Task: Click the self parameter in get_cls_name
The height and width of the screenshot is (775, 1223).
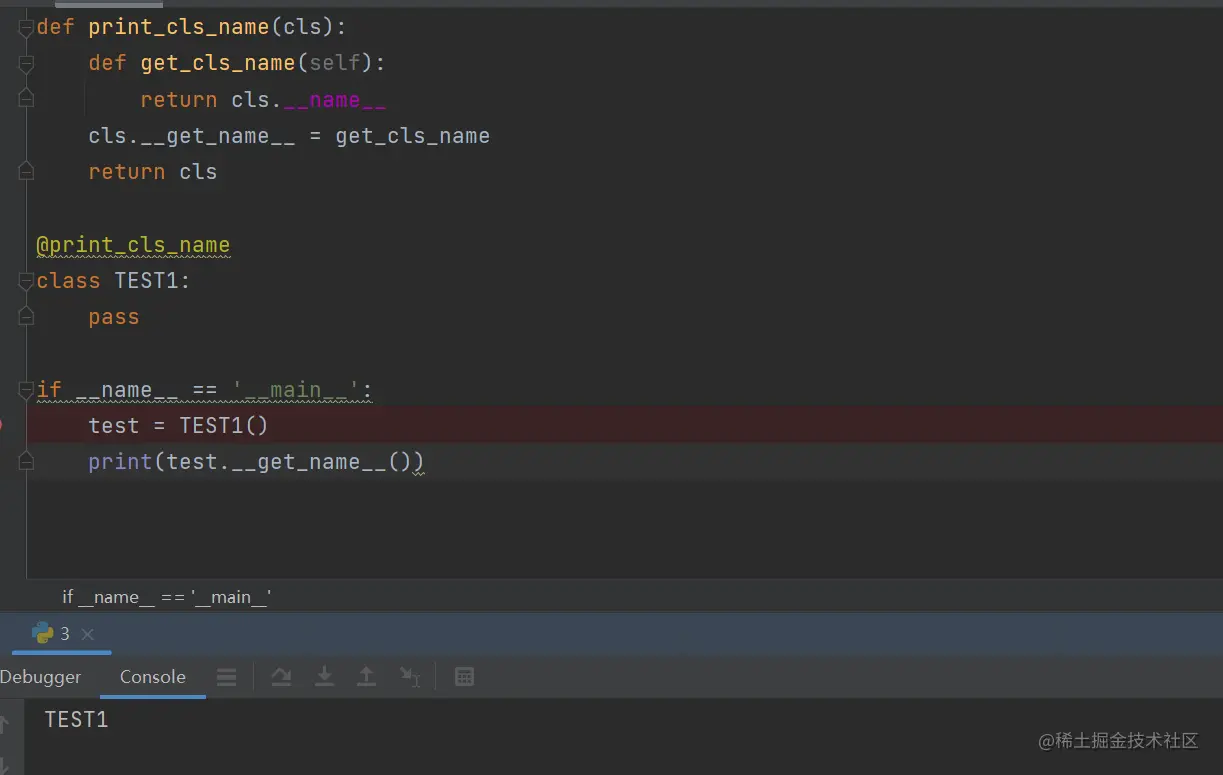Action: (334, 64)
